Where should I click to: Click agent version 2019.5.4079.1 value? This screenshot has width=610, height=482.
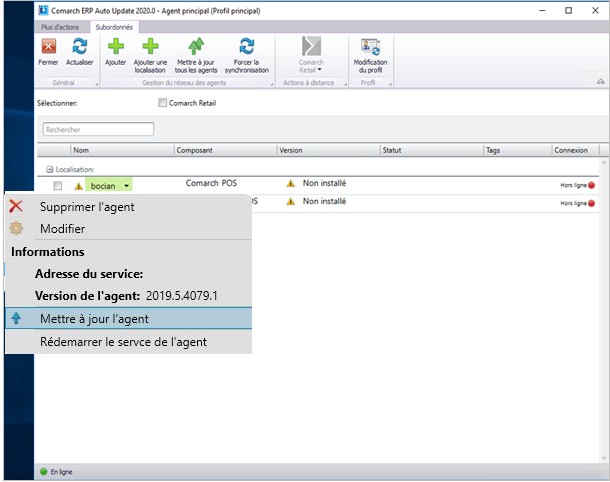click(x=182, y=296)
